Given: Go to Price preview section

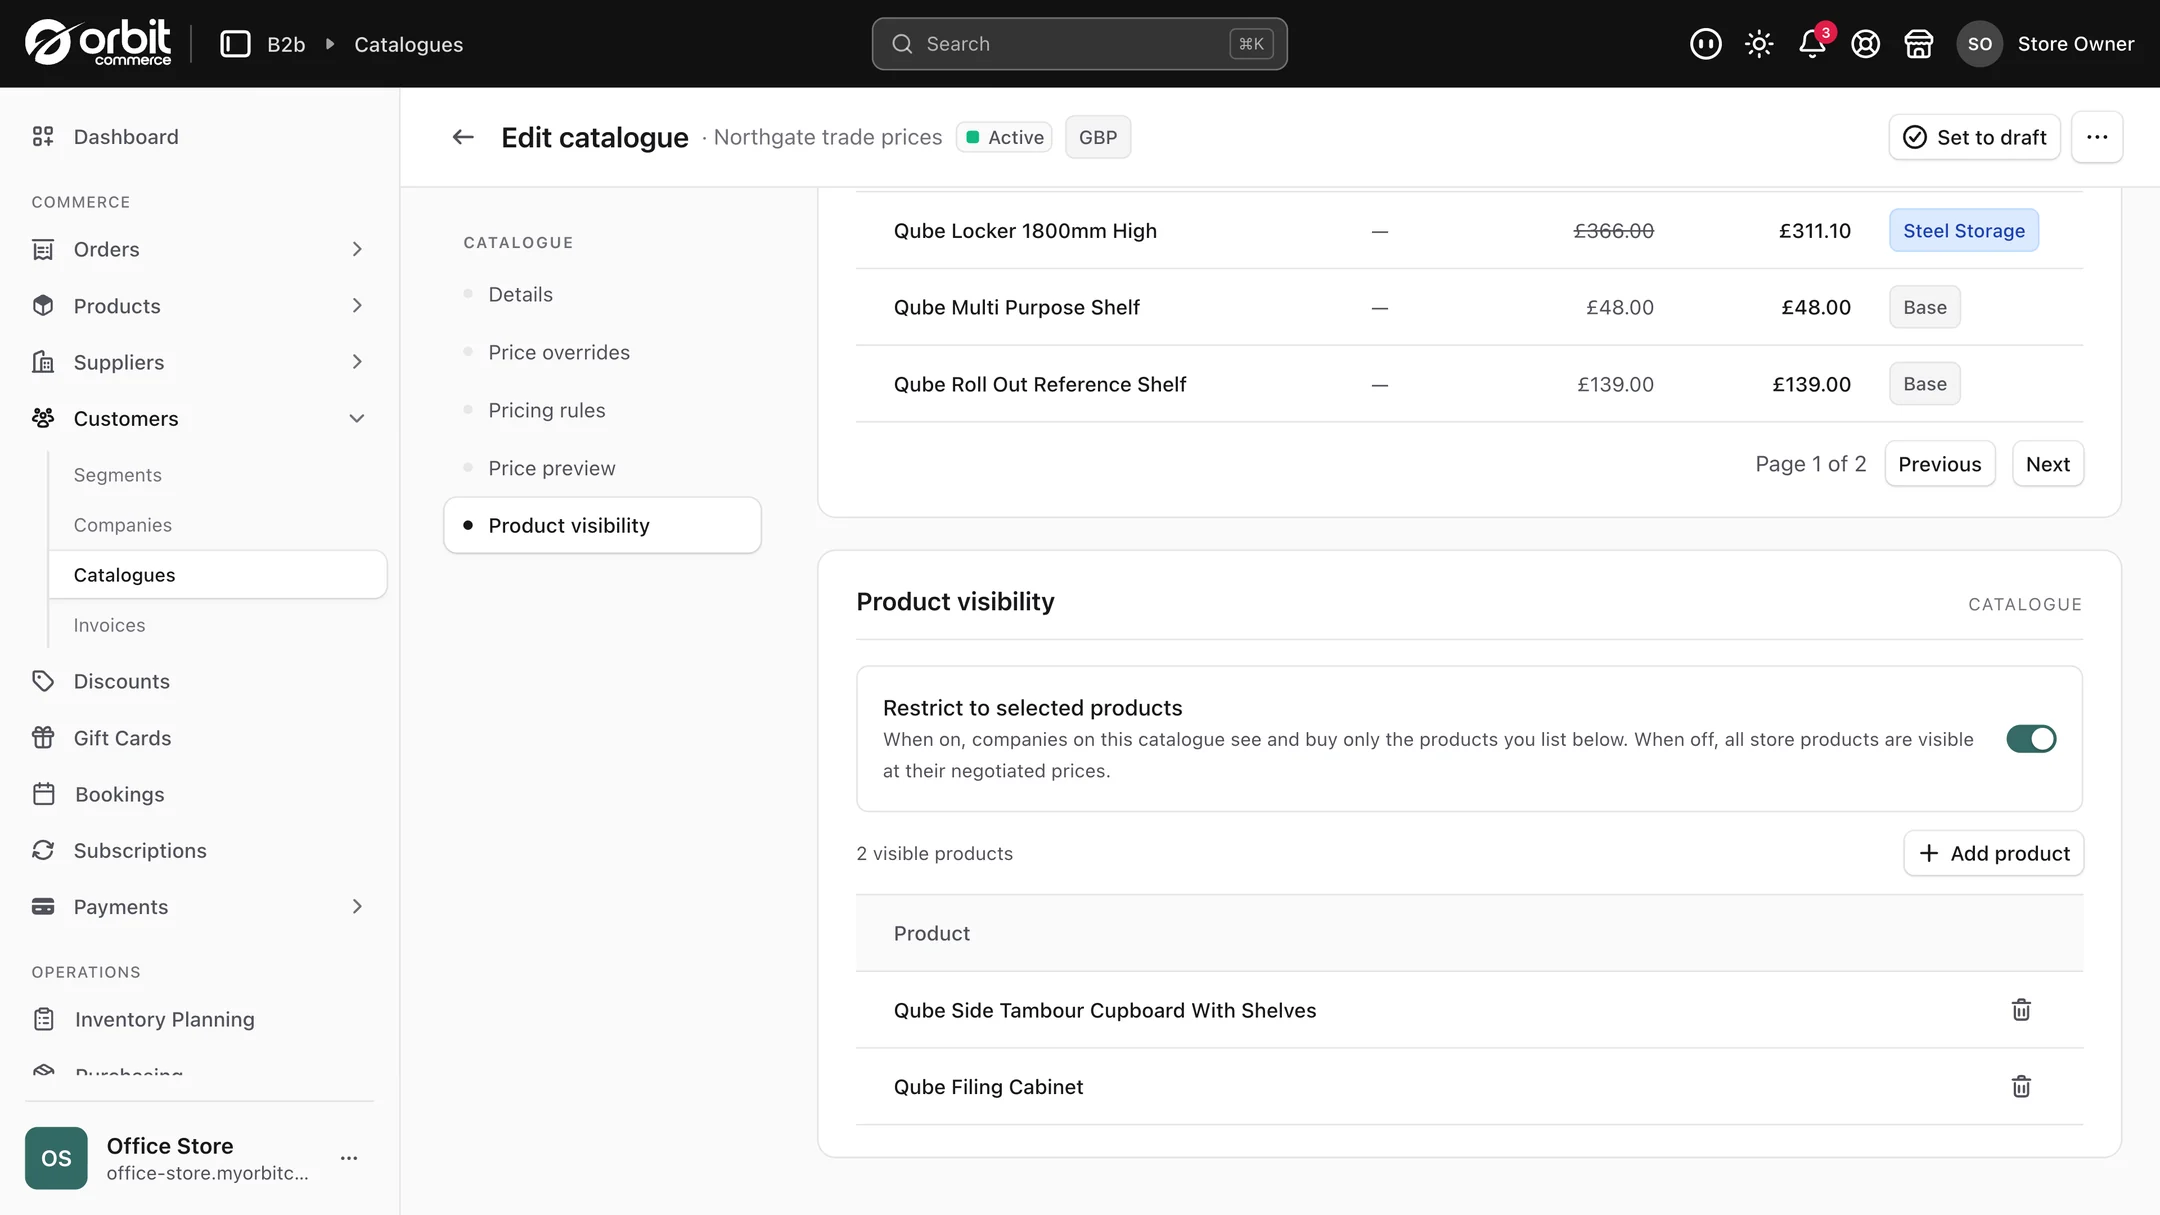Looking at the screenshot, I should click(x=602, y=468).
